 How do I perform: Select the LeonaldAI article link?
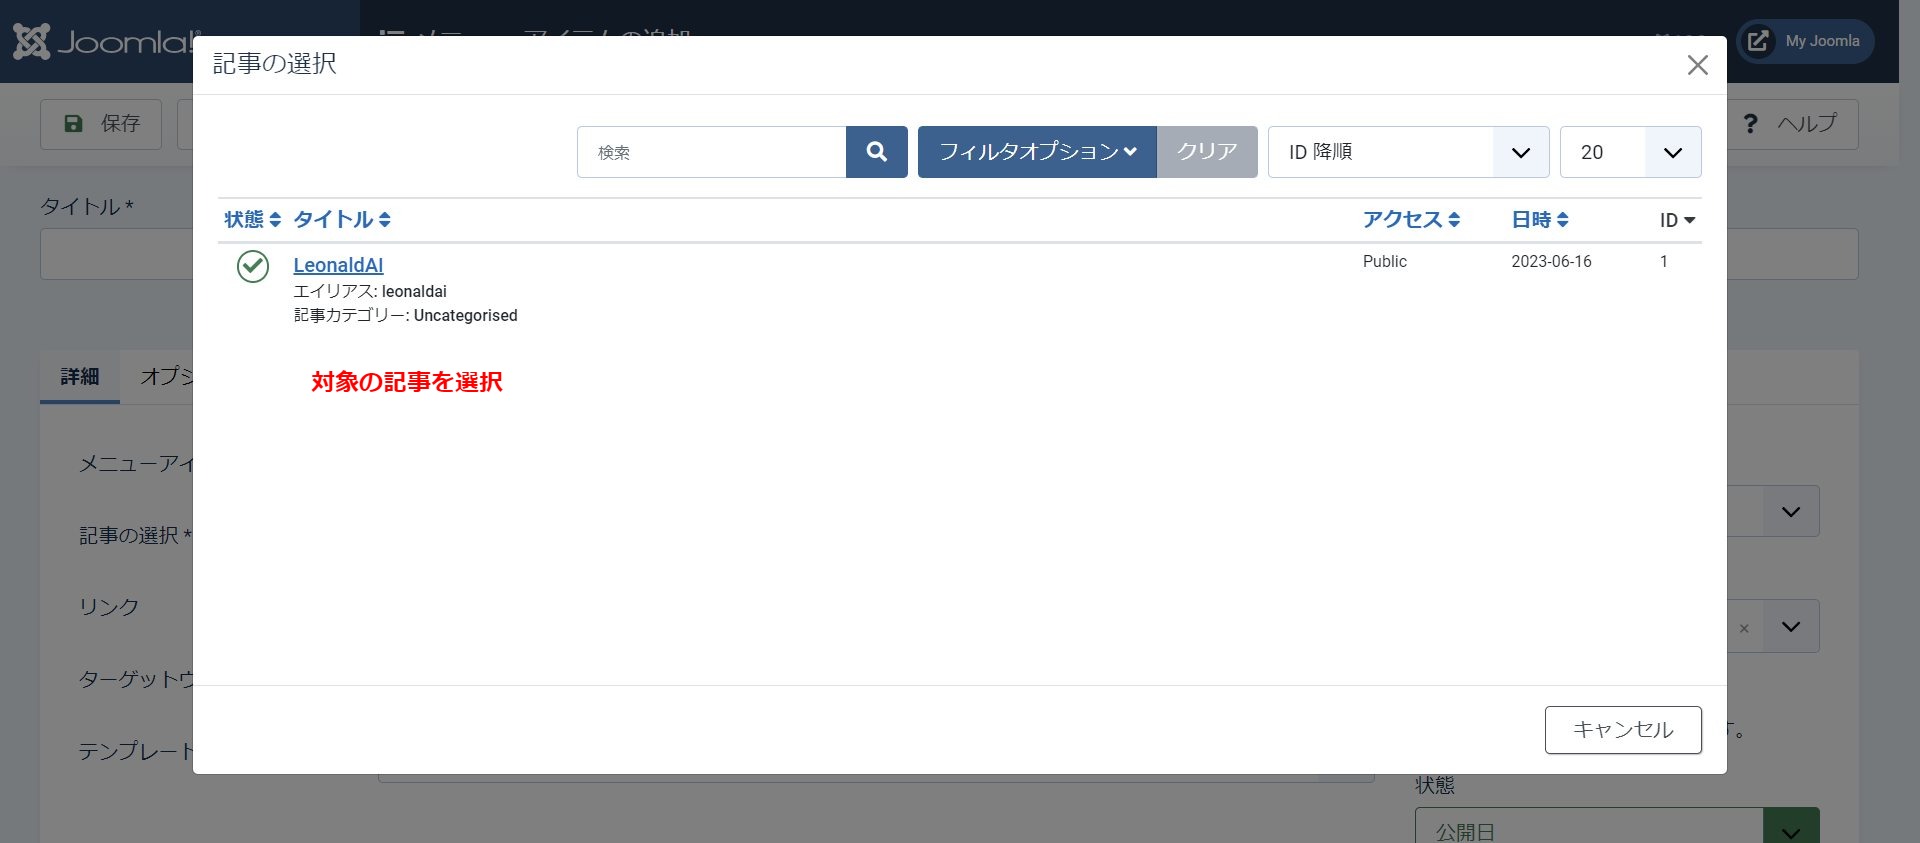338,265
